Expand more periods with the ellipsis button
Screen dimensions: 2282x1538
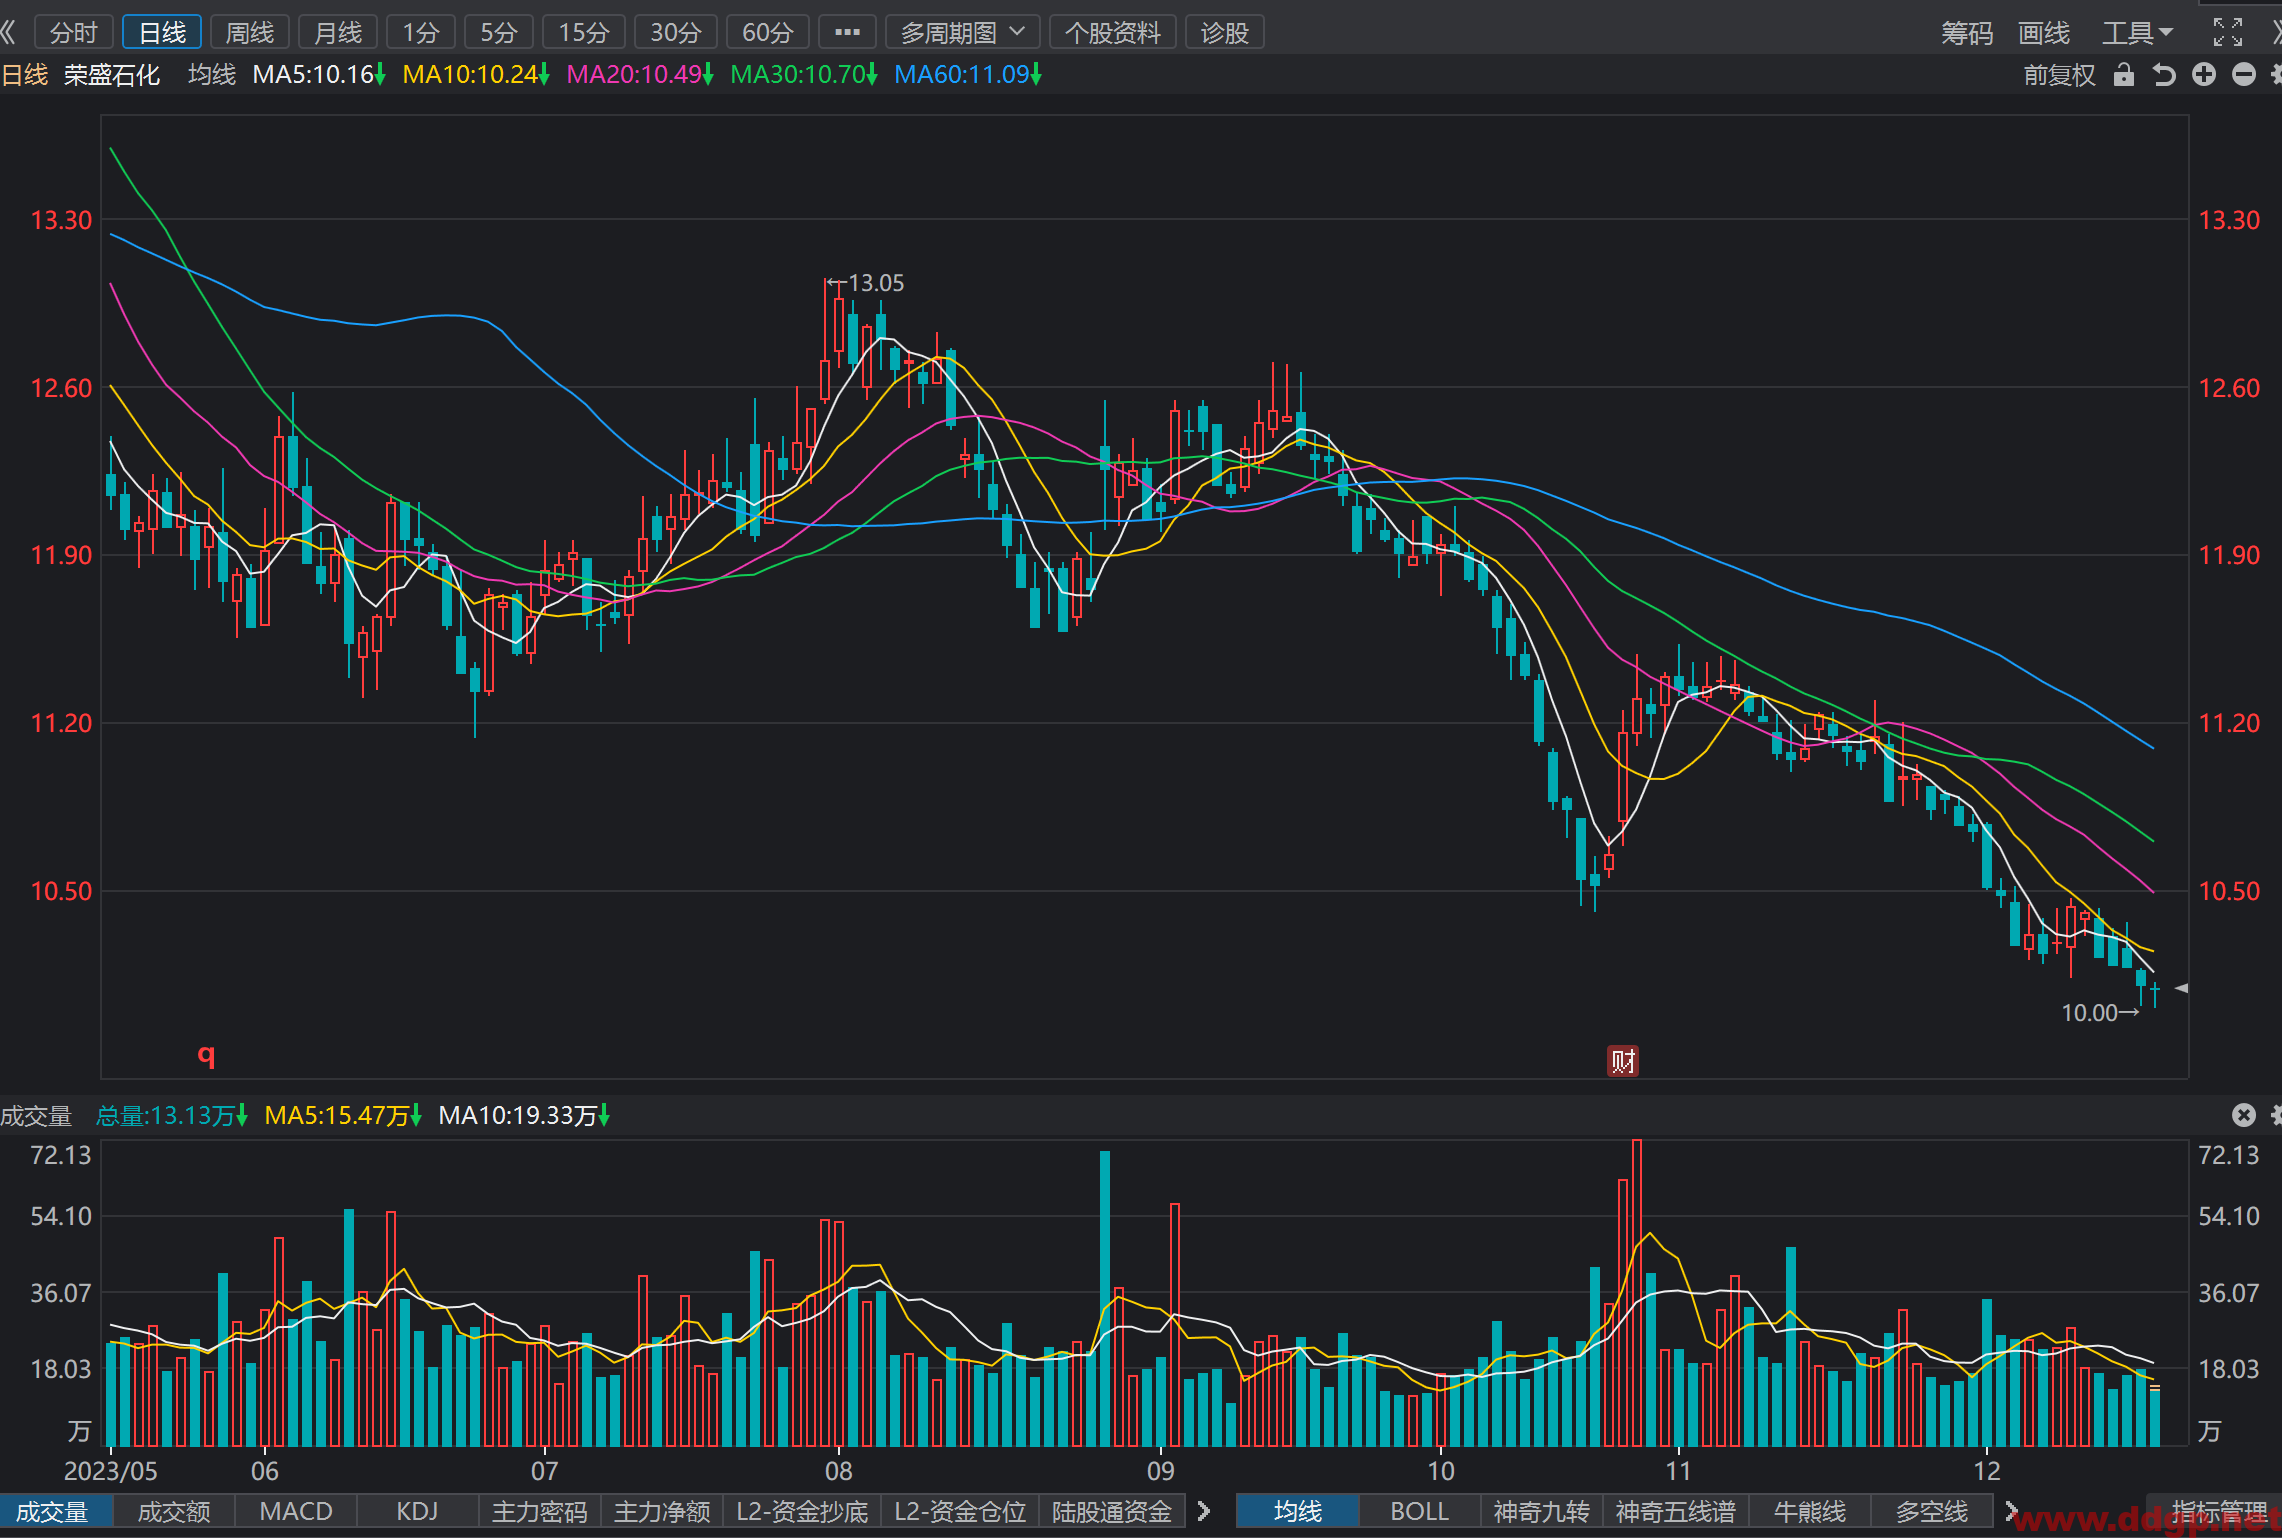pos(847,32)
